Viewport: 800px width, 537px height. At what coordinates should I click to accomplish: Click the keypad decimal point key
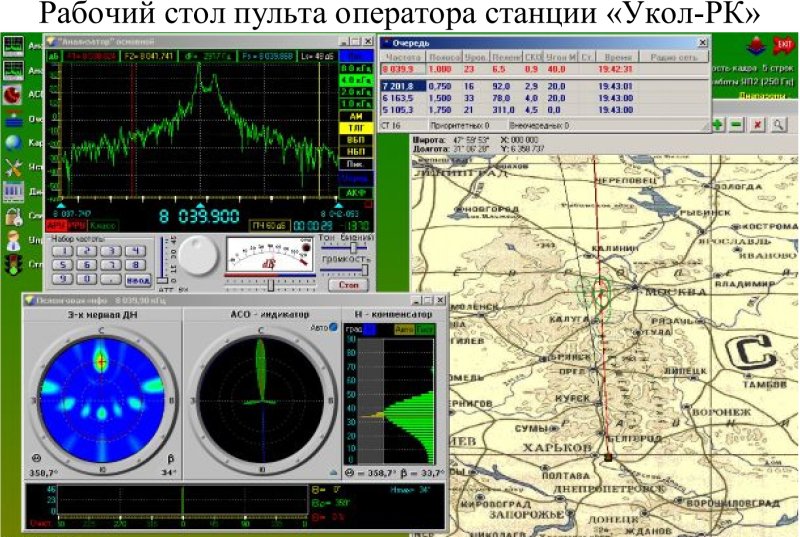[x=111, y=279]
